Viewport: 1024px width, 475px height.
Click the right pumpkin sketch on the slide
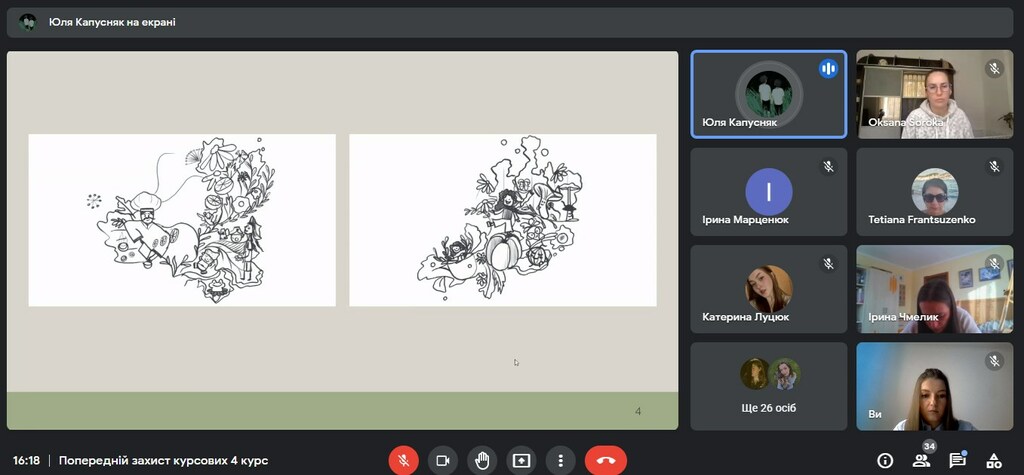point(503,220)
